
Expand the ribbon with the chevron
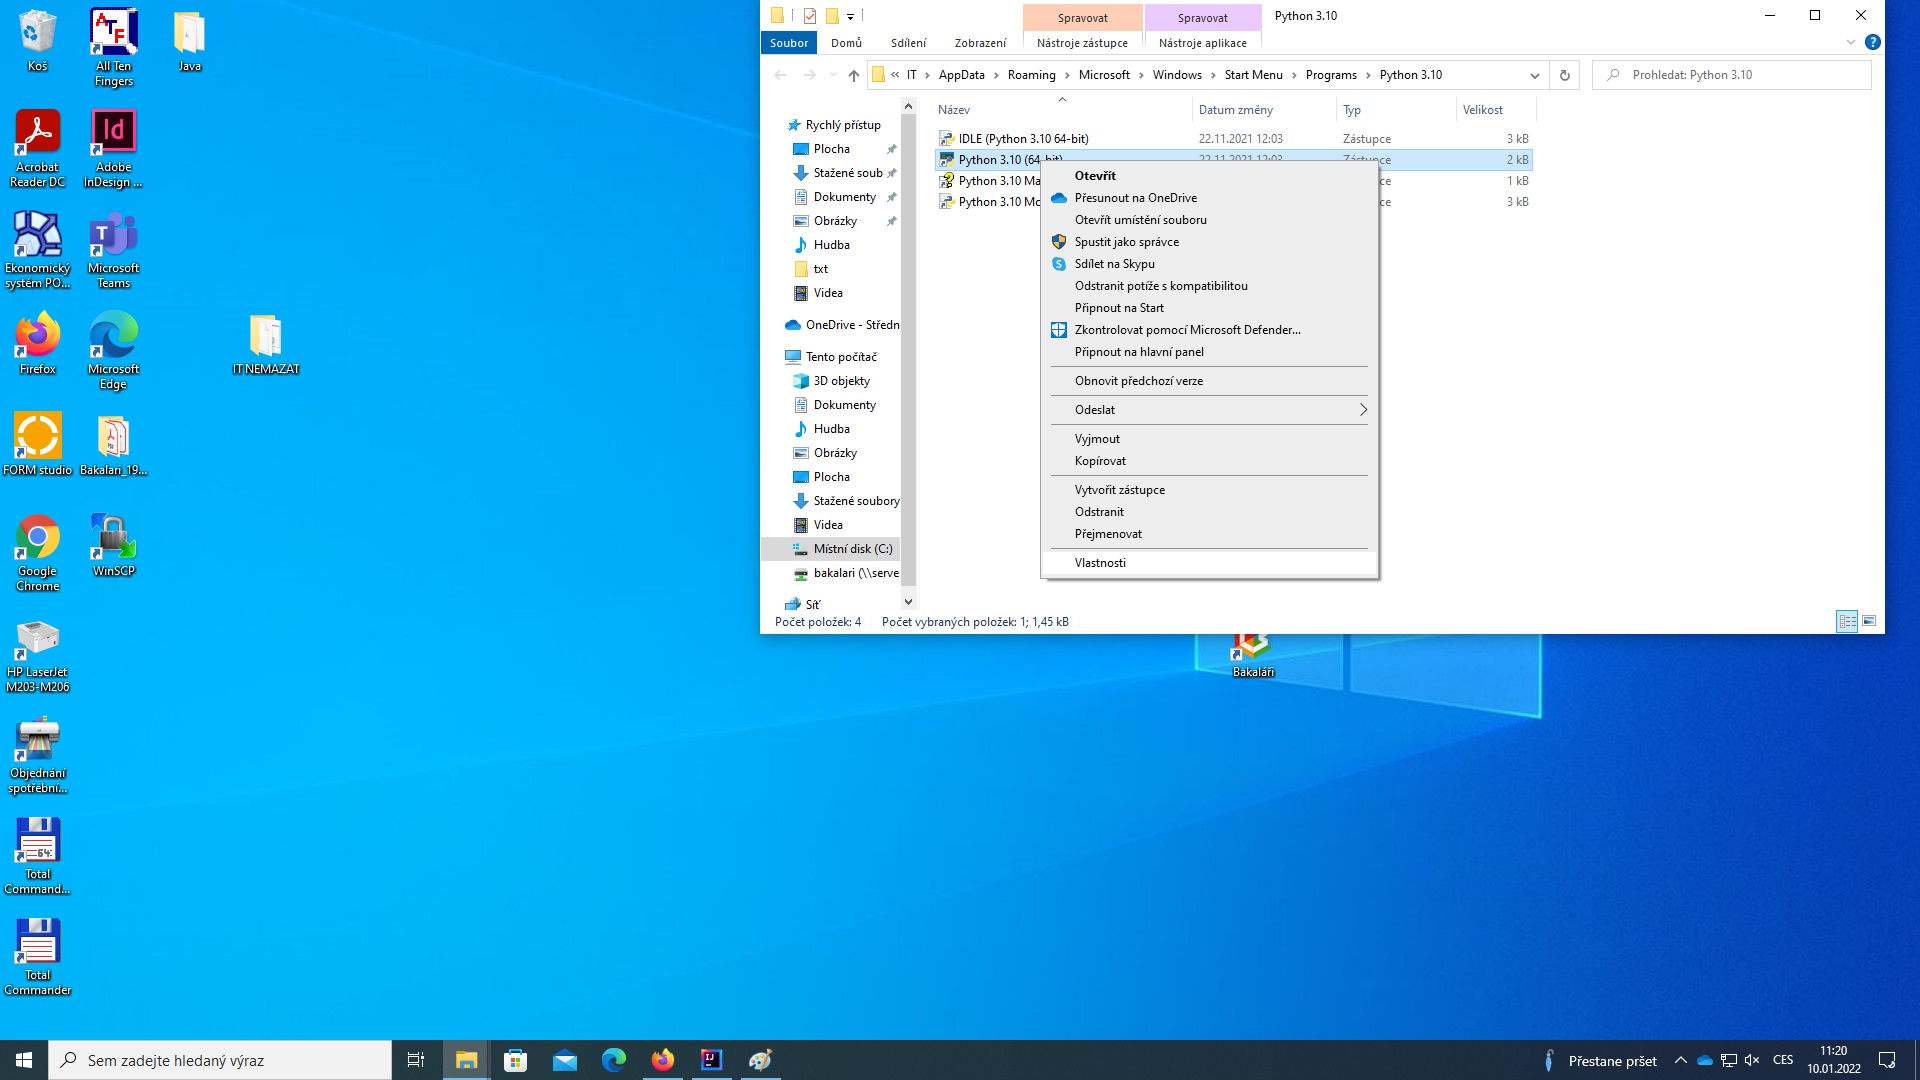click(x=1850, y=42)
